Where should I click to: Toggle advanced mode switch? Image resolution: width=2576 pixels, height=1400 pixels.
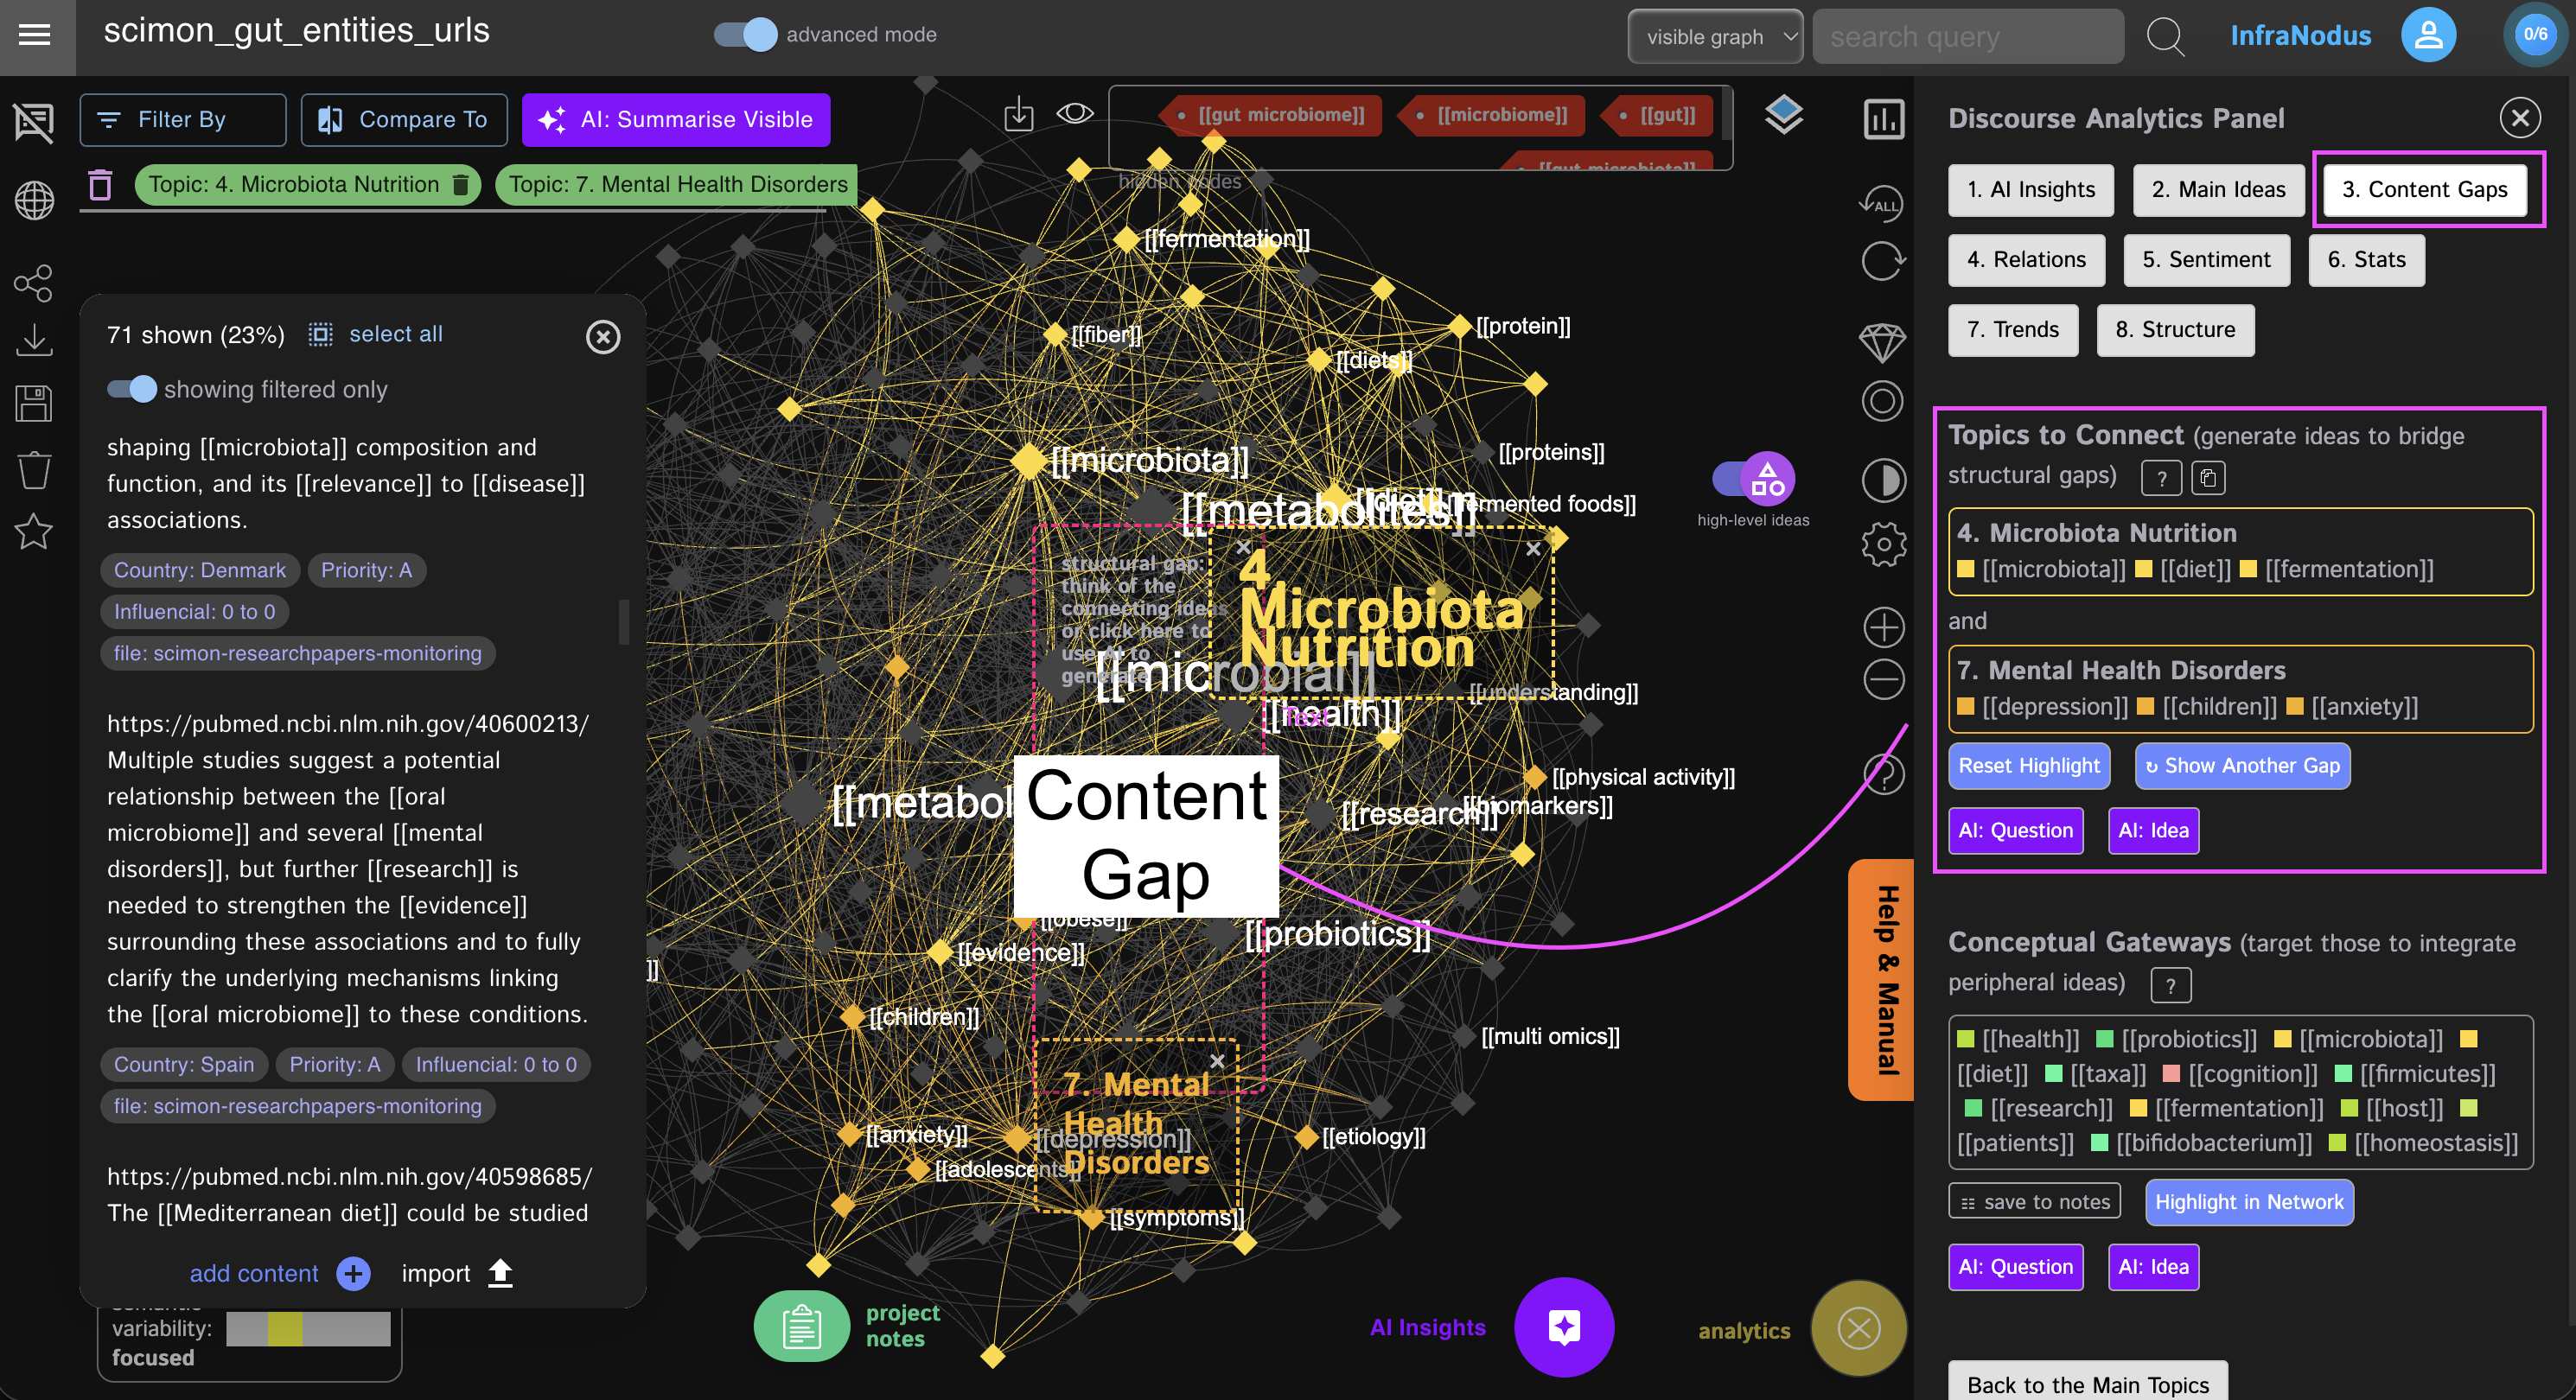tap(745, 35)
